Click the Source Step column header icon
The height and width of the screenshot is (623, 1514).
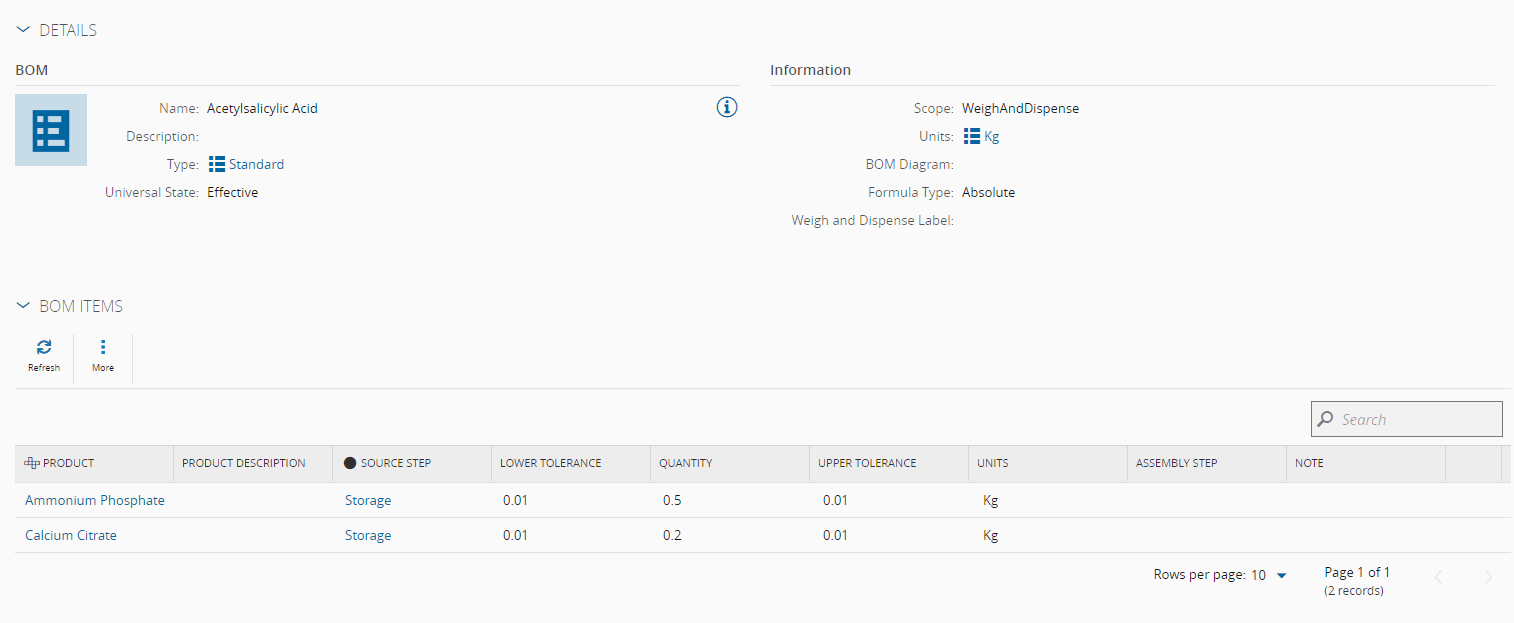[350, 463]
